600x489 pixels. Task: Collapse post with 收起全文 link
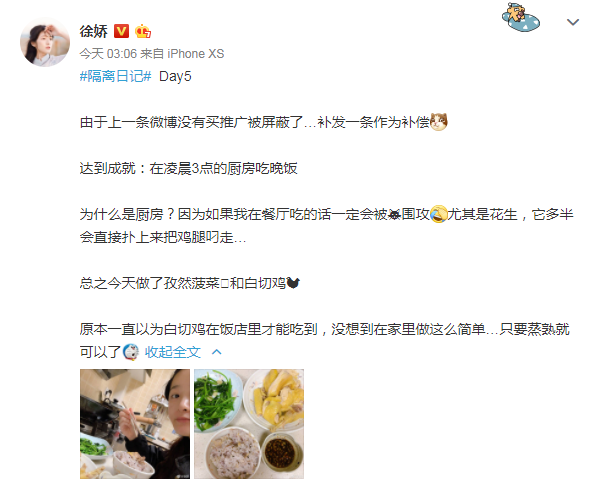point(173,352)
